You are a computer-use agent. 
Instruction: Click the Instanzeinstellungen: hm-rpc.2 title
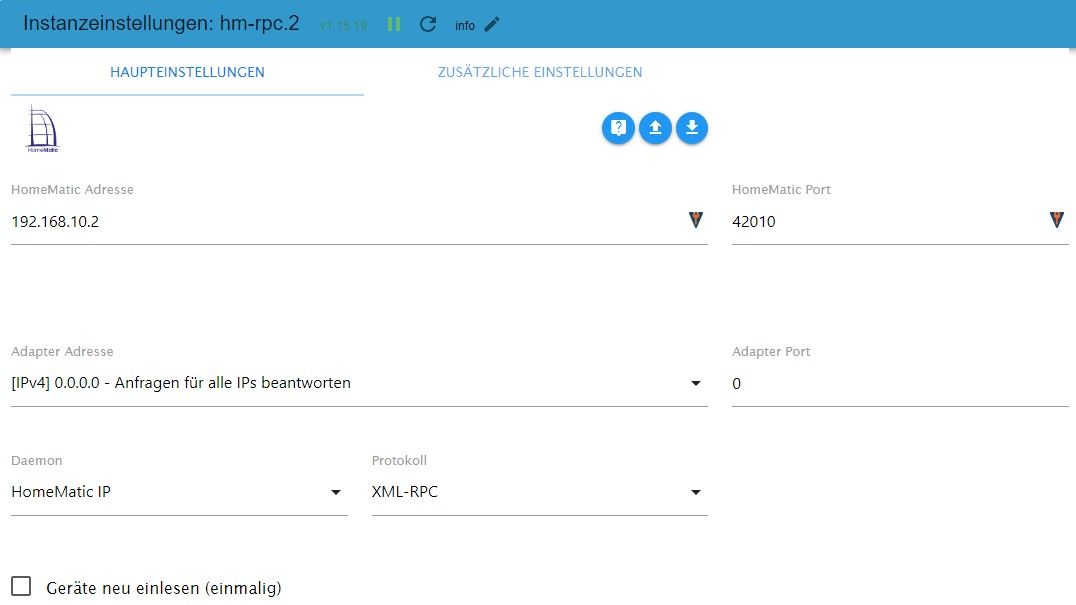(x=161, y=23)
